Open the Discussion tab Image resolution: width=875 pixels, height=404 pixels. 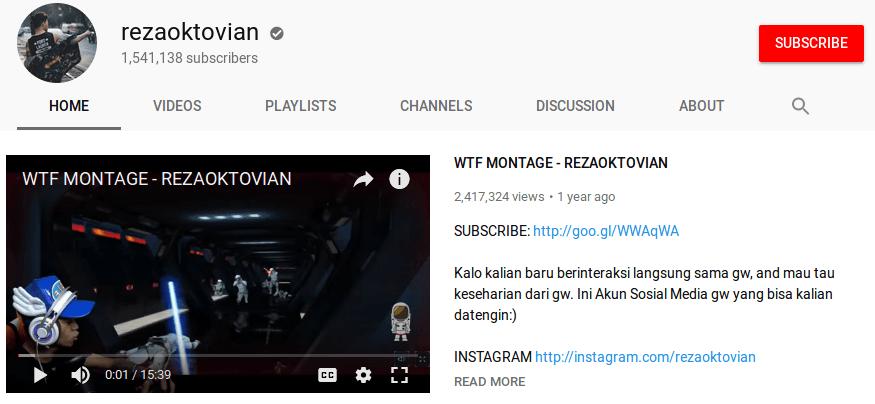coord(575,106)
